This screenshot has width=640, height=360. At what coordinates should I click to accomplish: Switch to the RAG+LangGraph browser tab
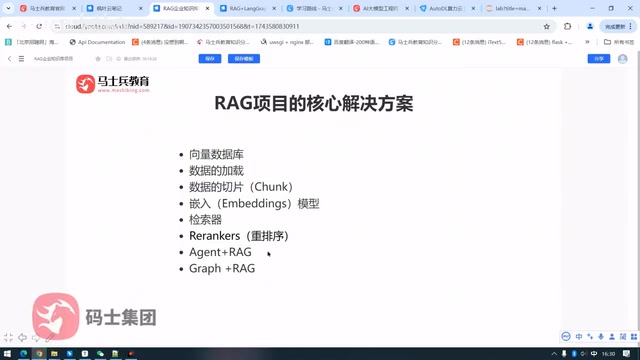click(248, 8)
